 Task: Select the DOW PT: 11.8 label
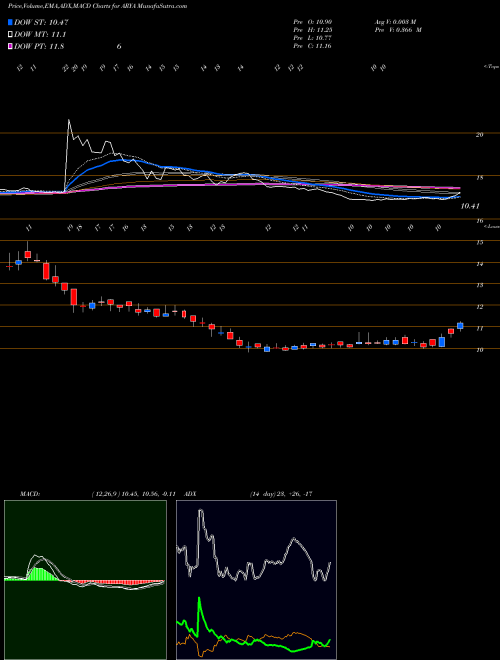39,46
